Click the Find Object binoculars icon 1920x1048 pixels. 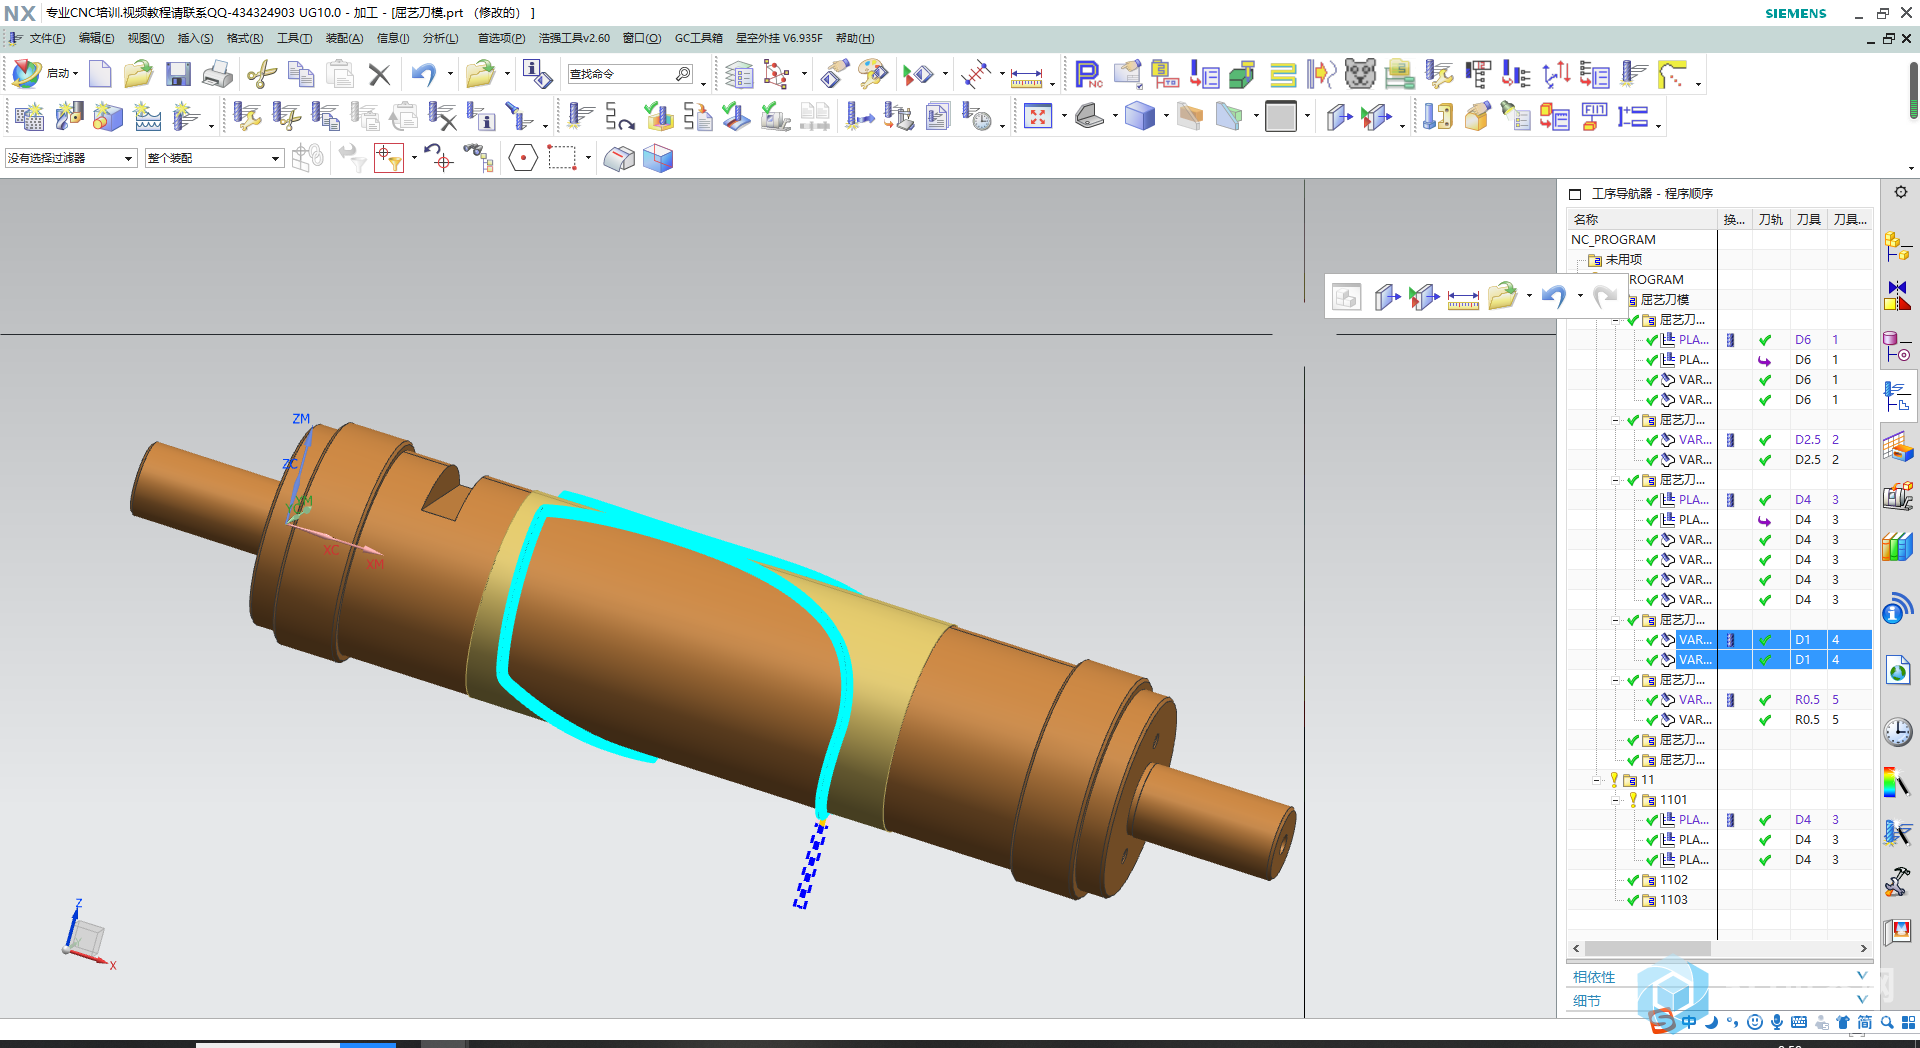click(478, 158)
